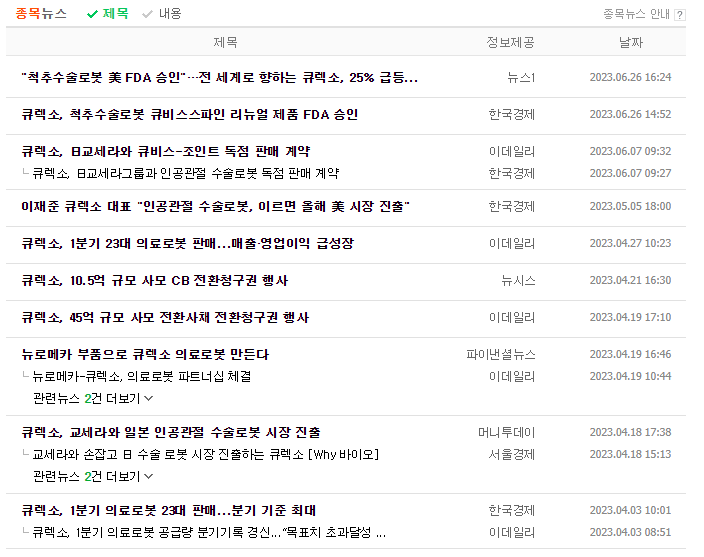704x557 pixels.
Task: Select the 뉴스1 source cell
Action: click(521, 78)
